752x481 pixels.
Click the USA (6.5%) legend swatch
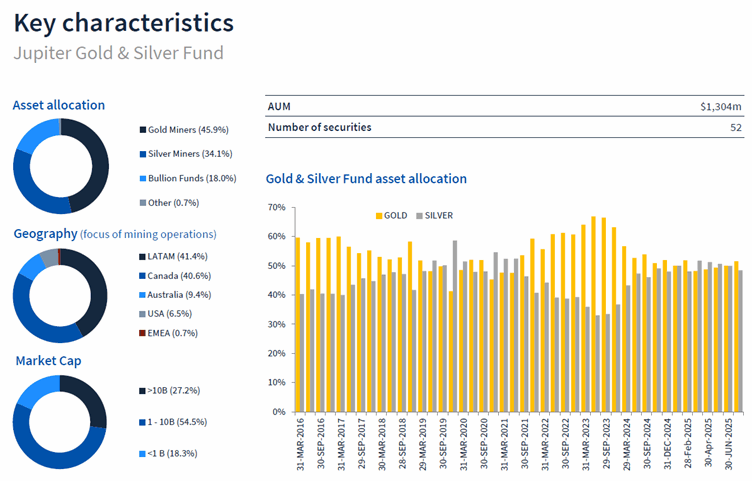coord(143,313)
